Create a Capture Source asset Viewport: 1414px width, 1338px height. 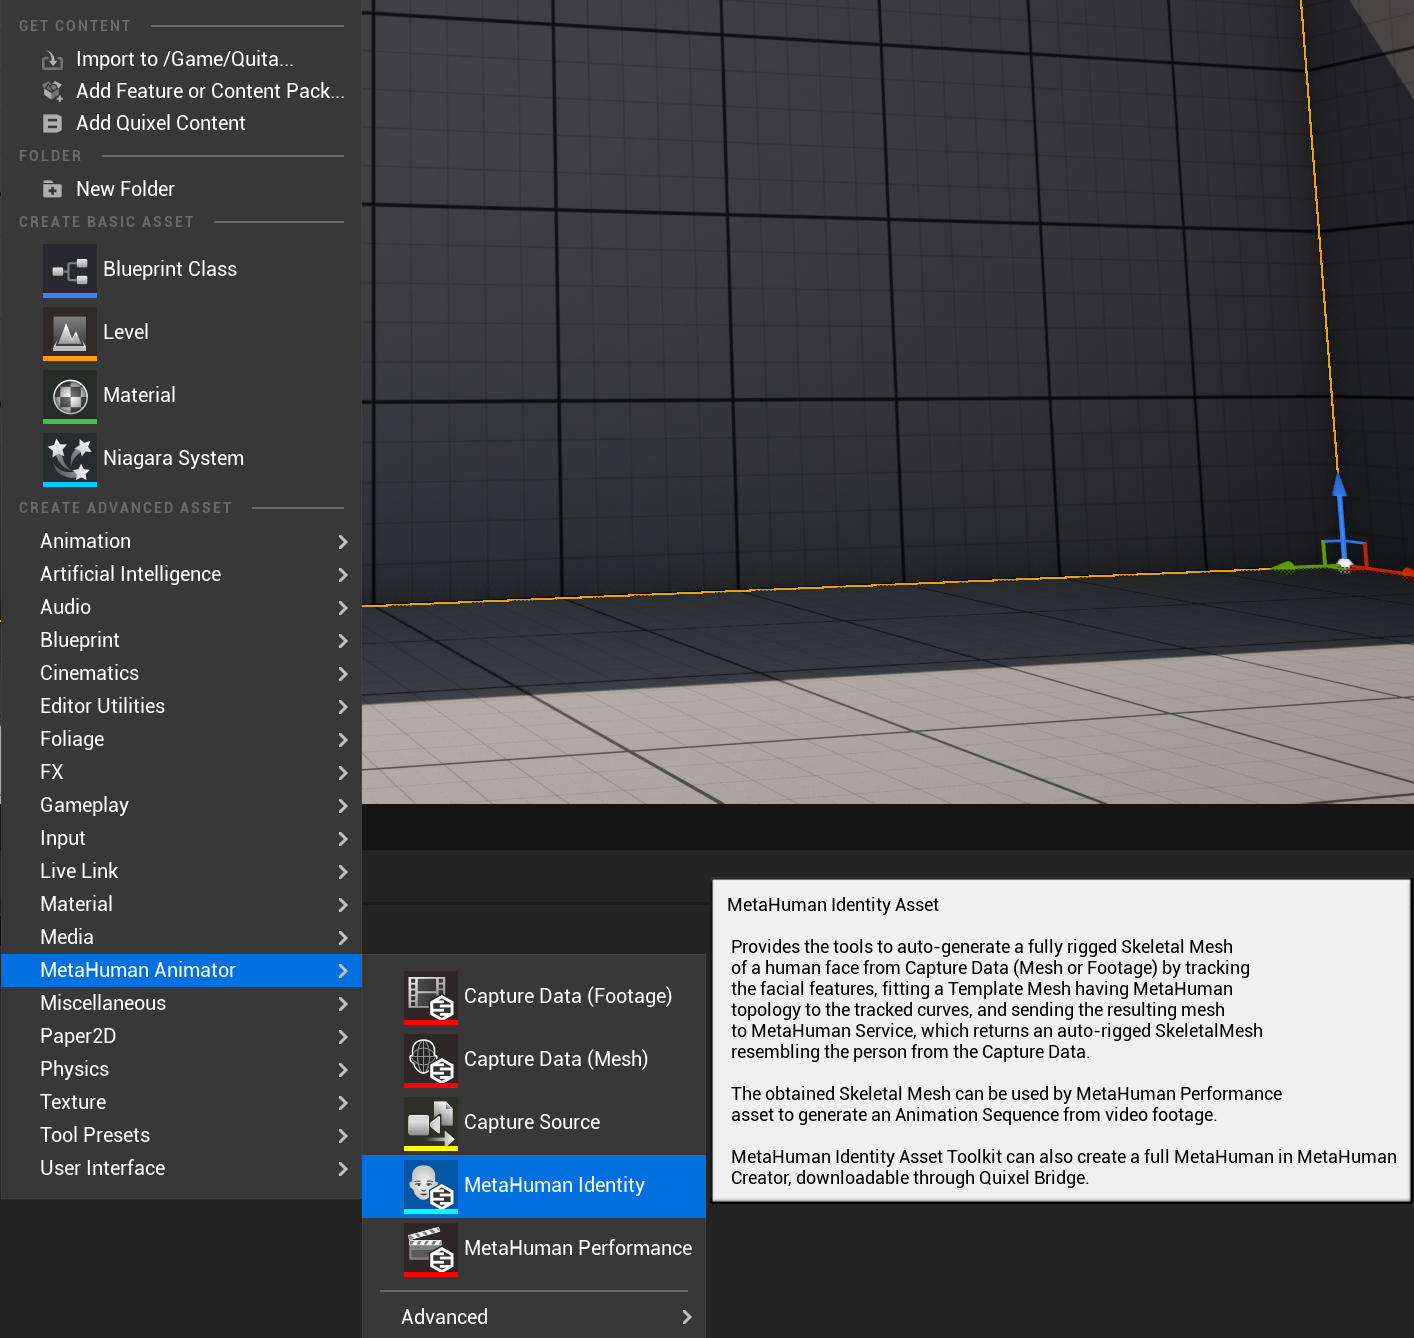(531, 1121)
